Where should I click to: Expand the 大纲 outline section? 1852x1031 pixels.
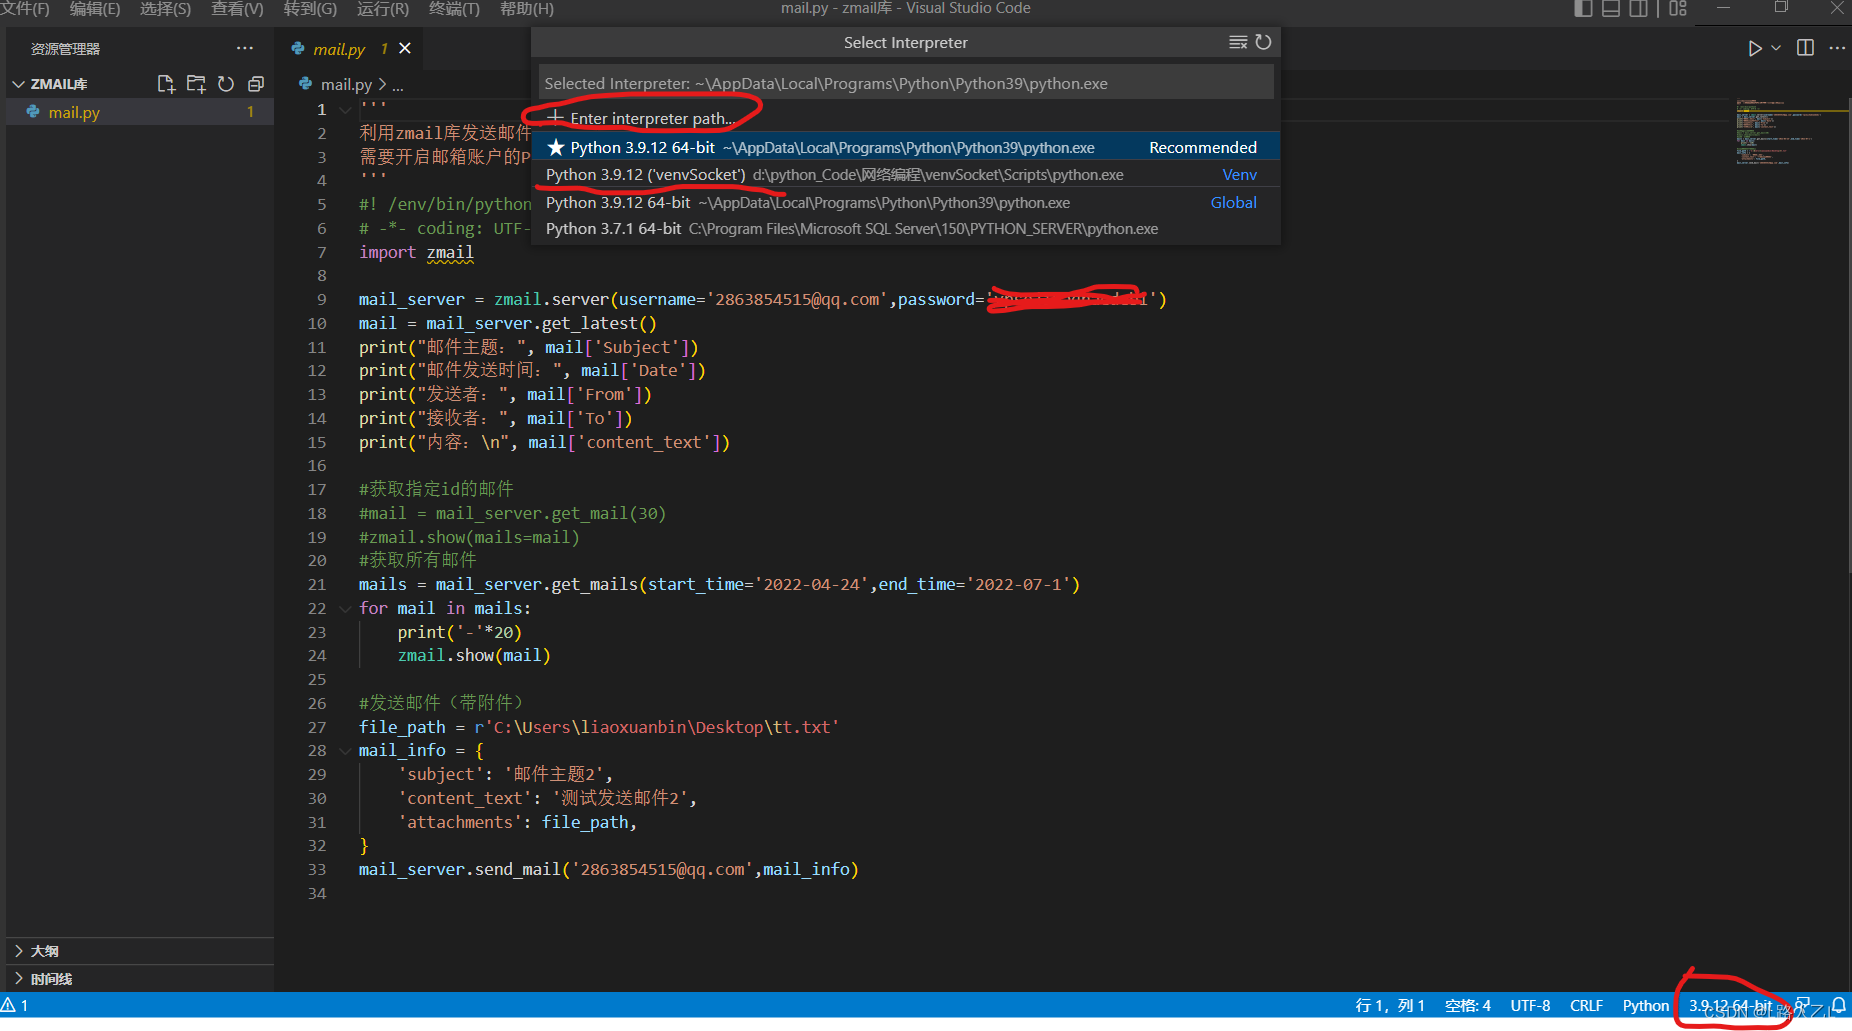[x=140, y=951]
